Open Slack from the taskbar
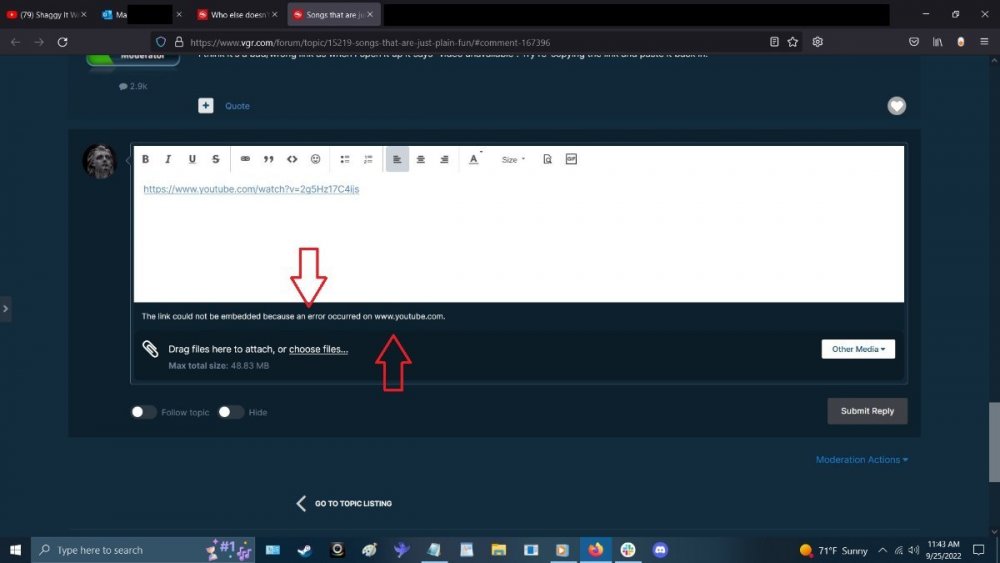The width and height of the screenshot is (1000, 563). pyautogui.click(x=628, y=550)
